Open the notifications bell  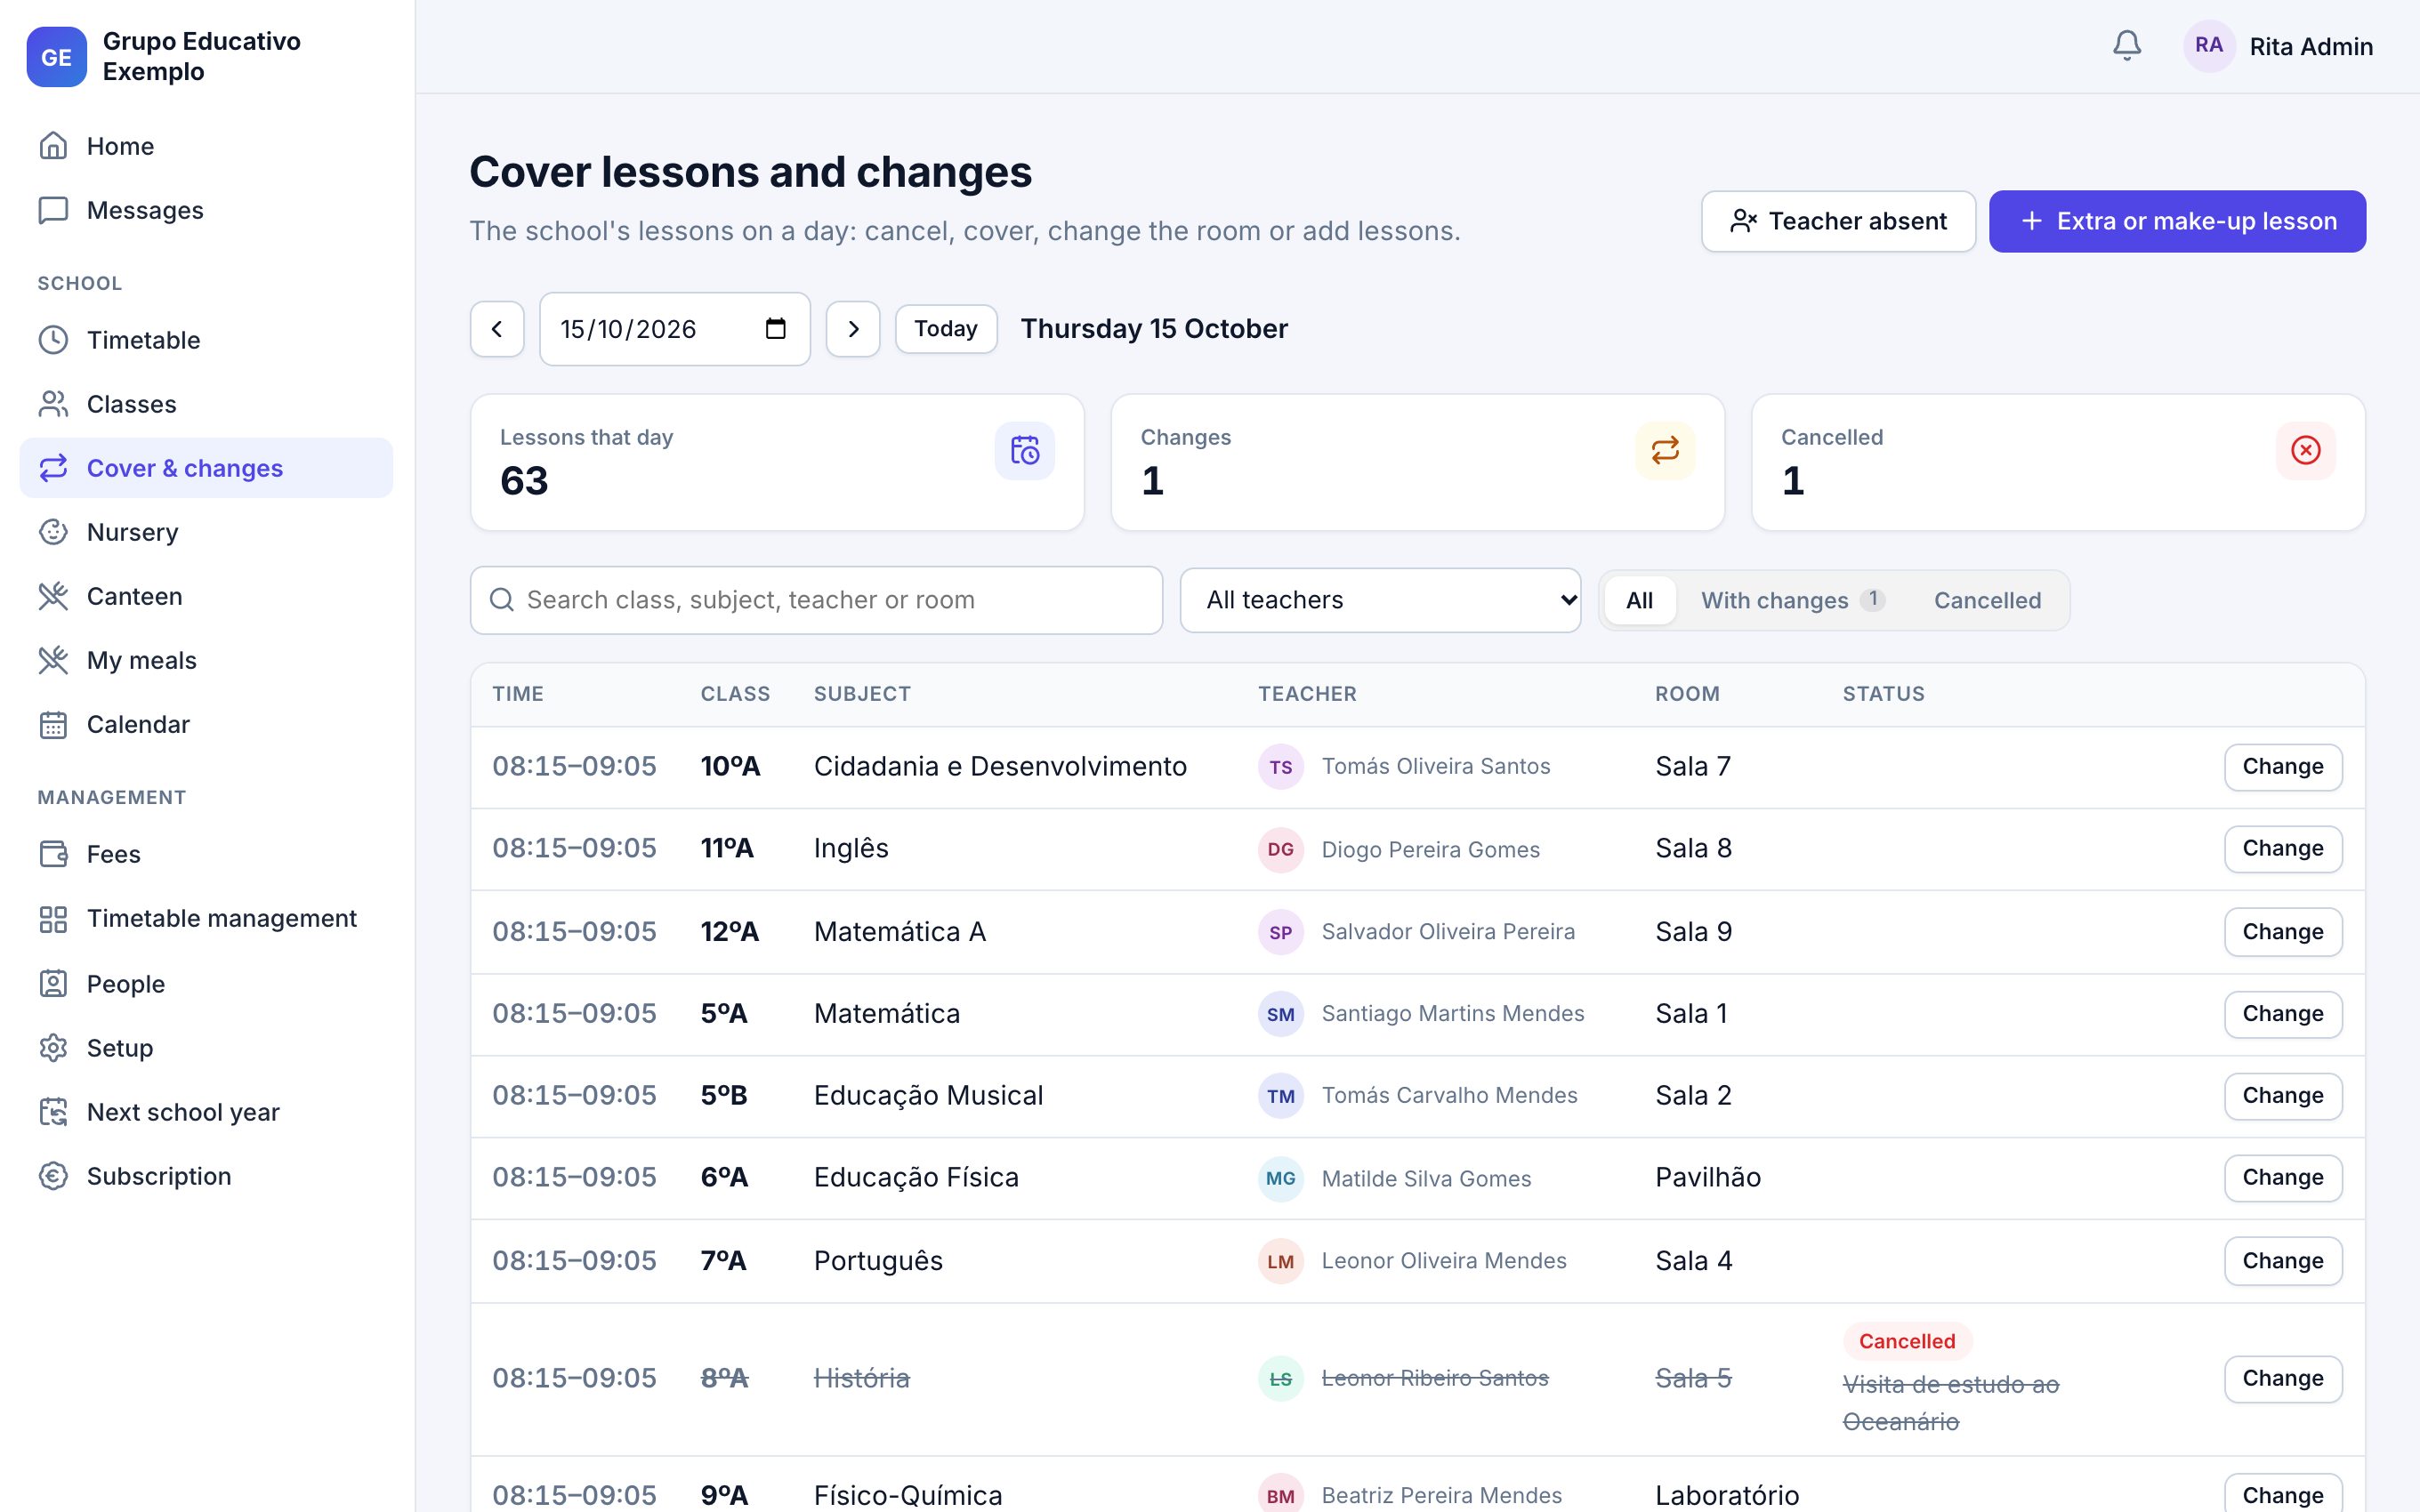click(x=2126, y=46)
